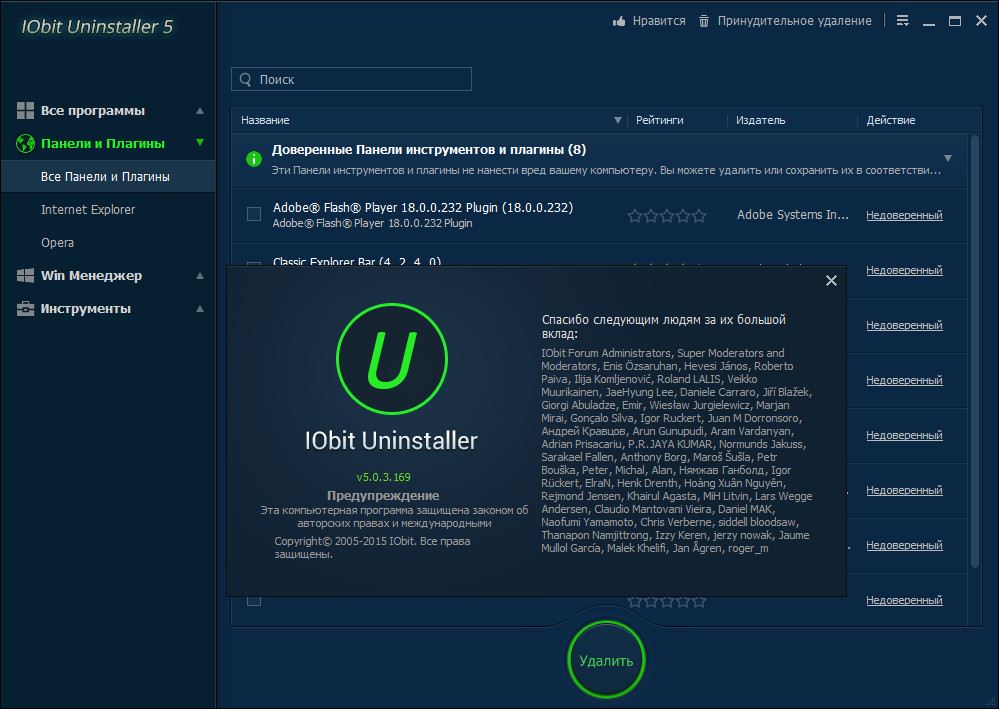999x709 pixels.
Task: Click the thumbs-up Нравится icon
Action: click(x=619, y=21)
